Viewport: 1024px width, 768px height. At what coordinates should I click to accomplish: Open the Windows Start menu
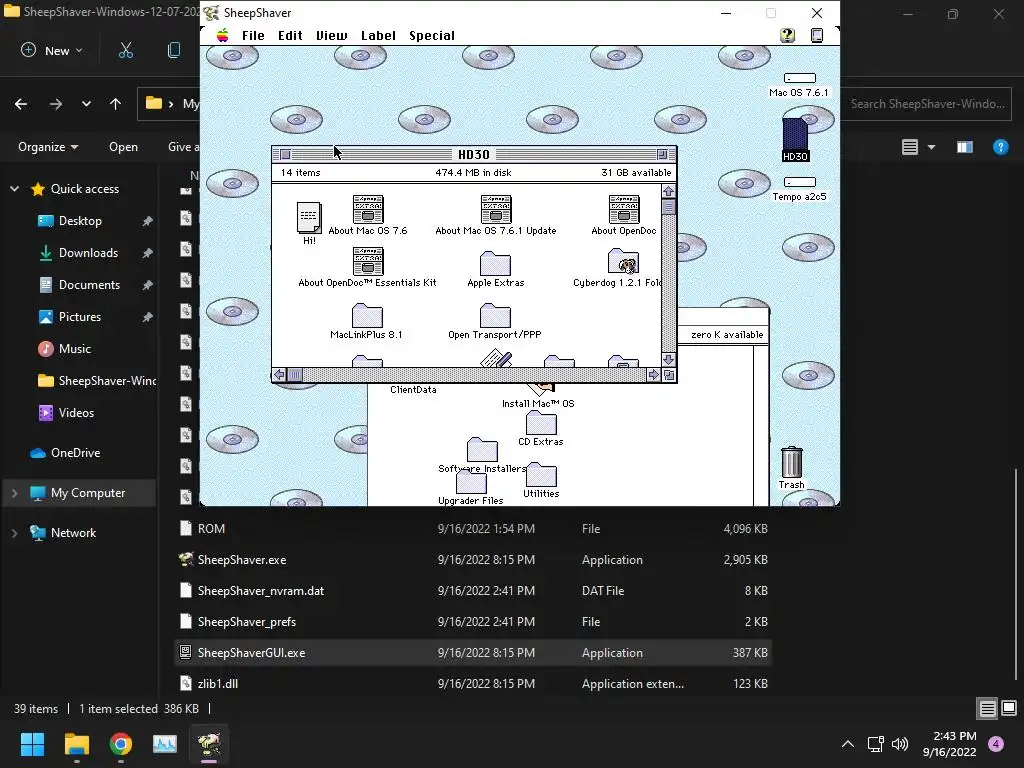point(32,744)
